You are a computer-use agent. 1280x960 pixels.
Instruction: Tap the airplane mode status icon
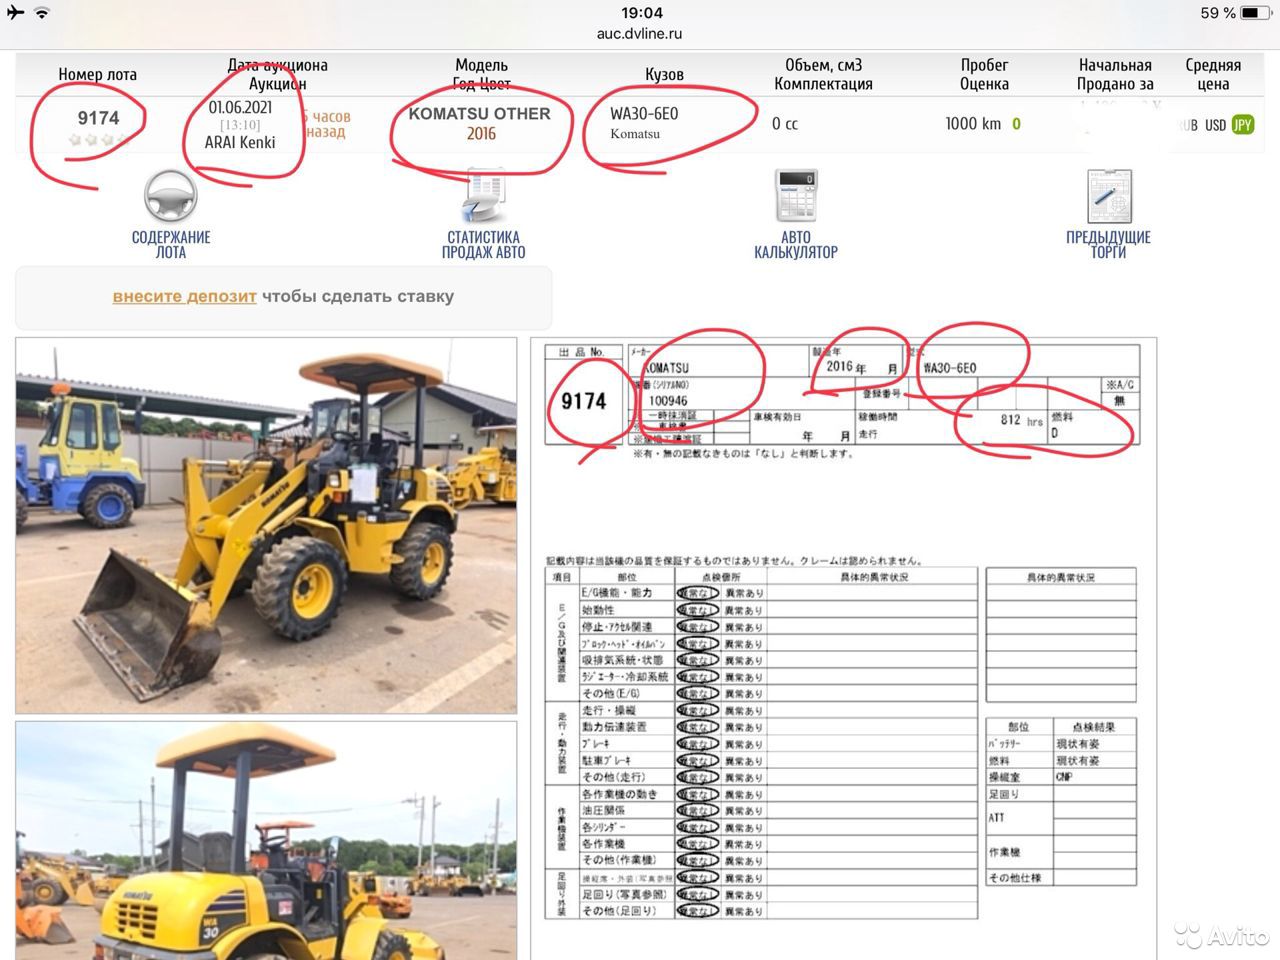15,13
